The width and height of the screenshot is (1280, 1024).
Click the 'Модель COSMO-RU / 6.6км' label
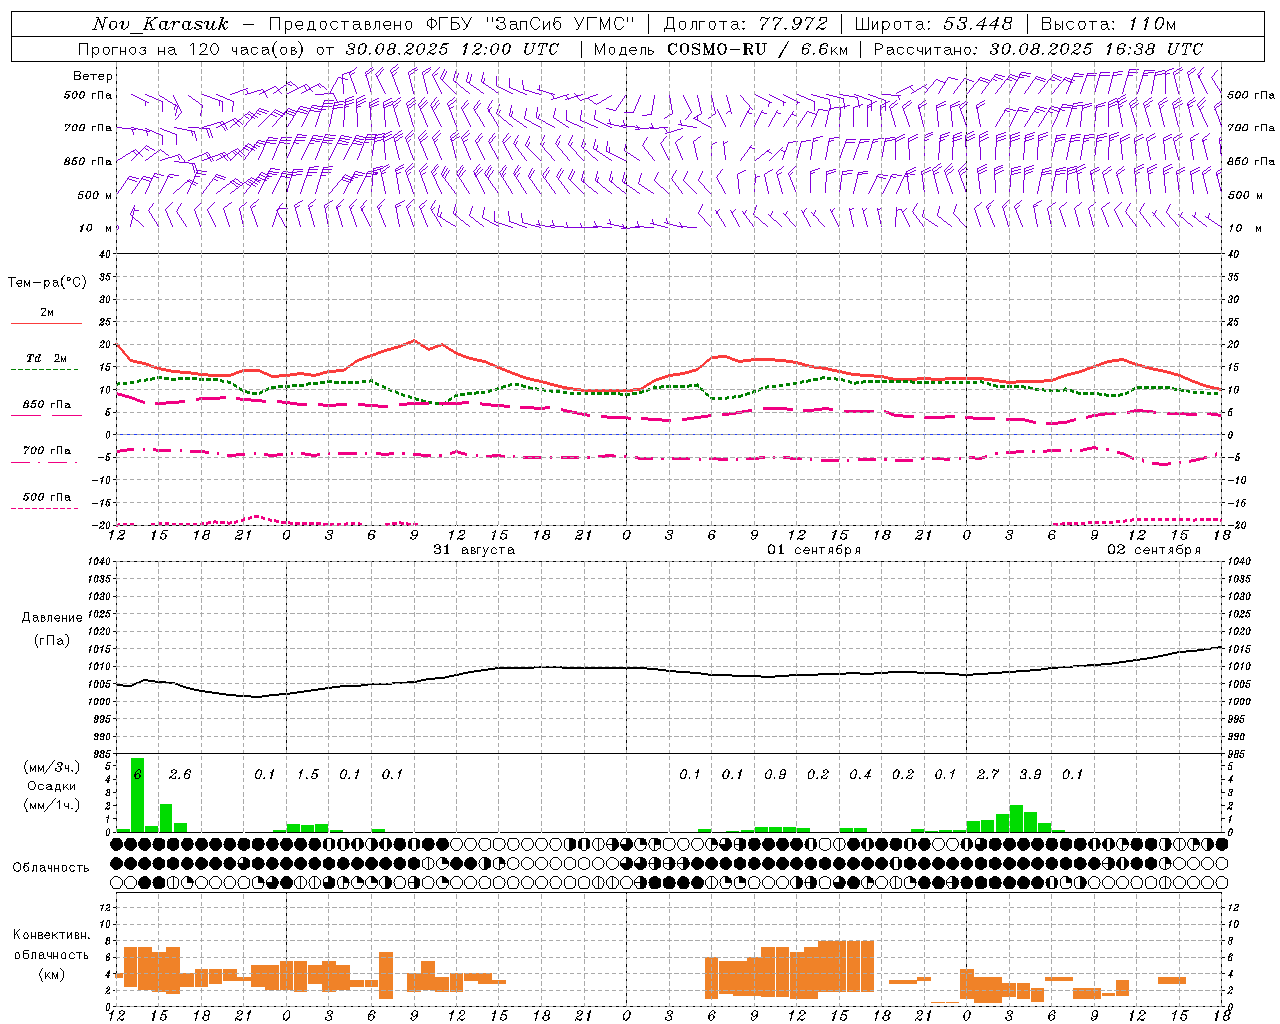(720, 49)
